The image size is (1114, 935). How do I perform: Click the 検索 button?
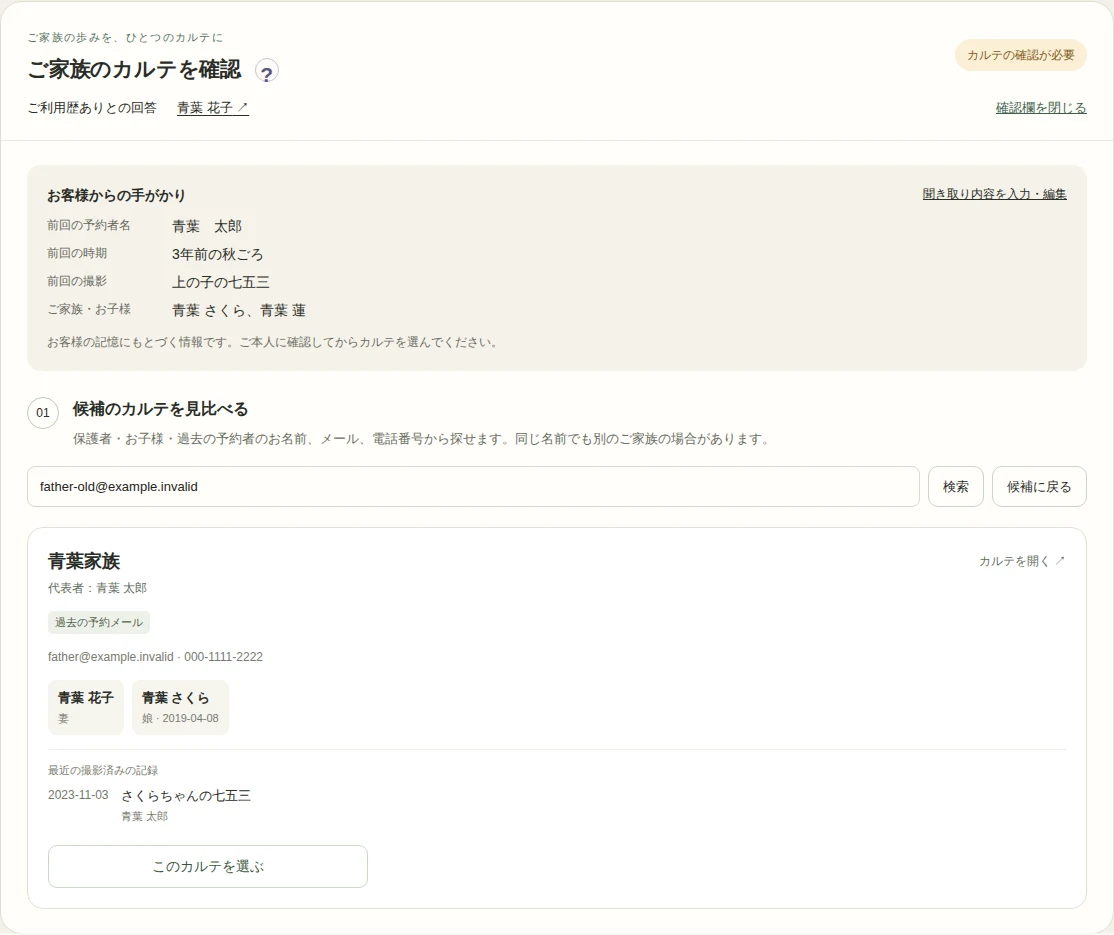tap(956, 487)
